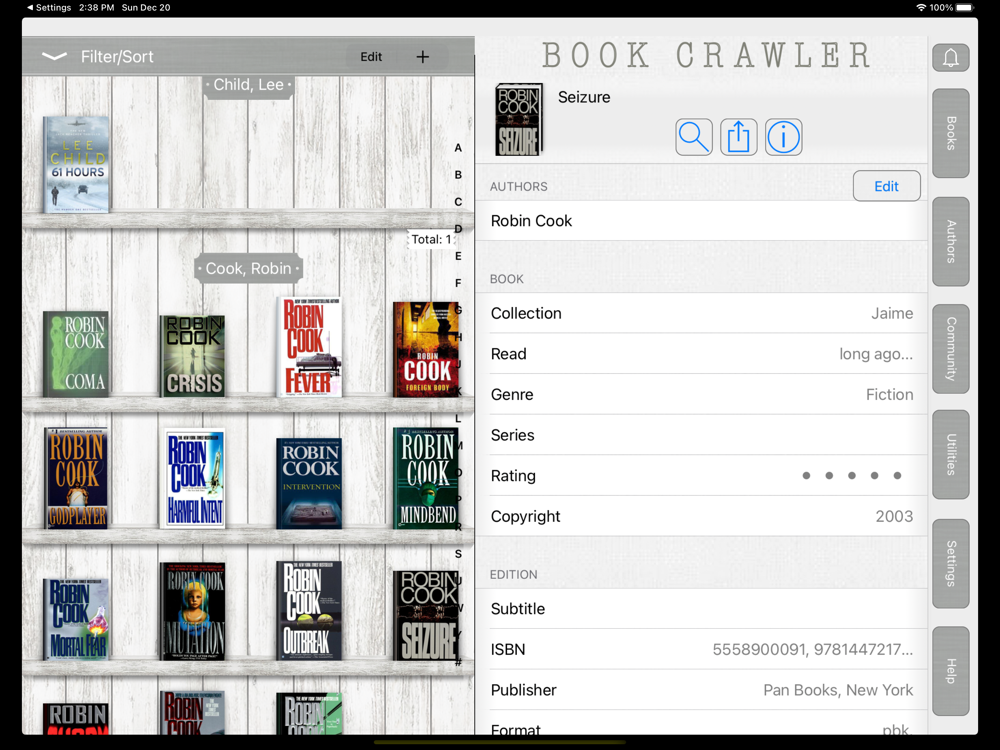Jump to letter B in index
The height and width of the screenshot is (750, 1000).
point(458,175)
